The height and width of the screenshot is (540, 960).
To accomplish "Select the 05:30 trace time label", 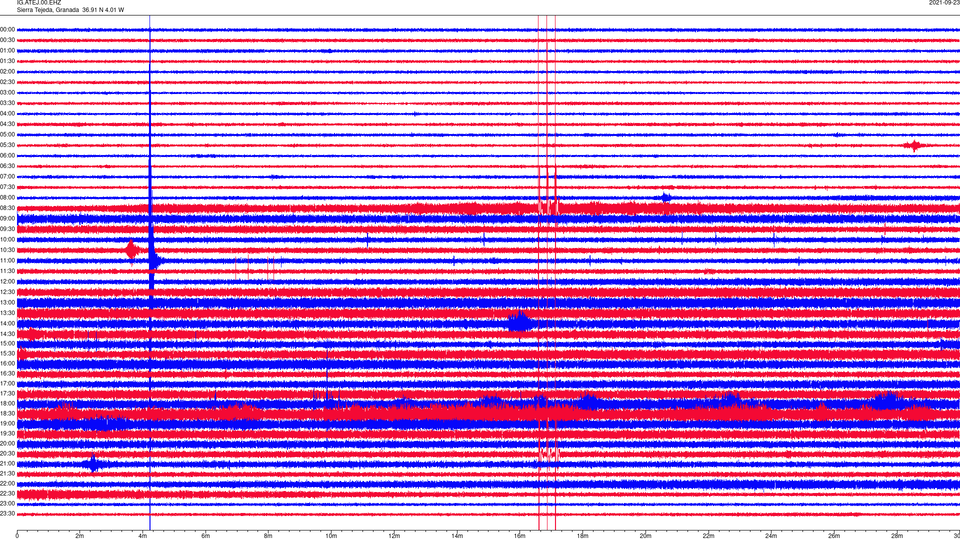I will pyautogui.click(x=7, y=145).
